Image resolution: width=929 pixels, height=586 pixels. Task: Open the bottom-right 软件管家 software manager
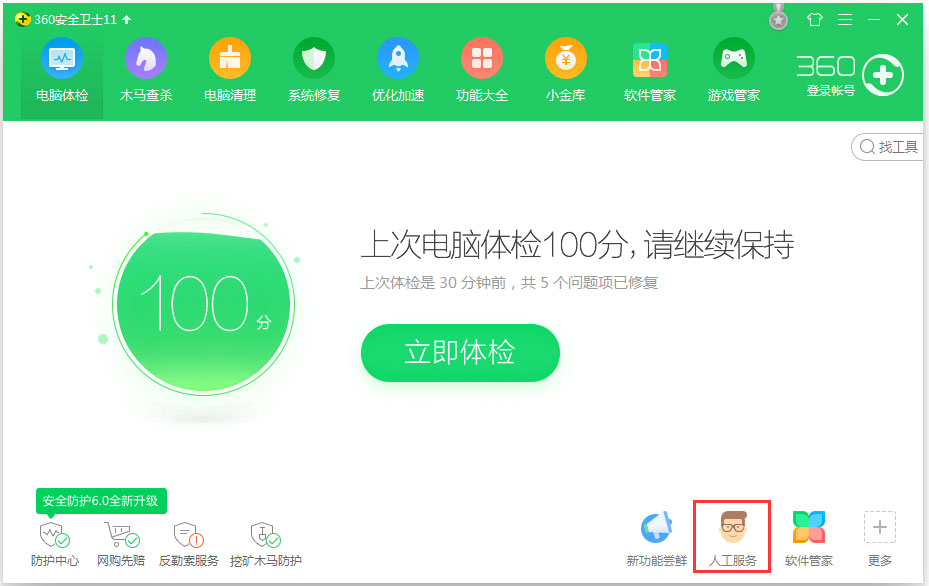click(808, 537)
